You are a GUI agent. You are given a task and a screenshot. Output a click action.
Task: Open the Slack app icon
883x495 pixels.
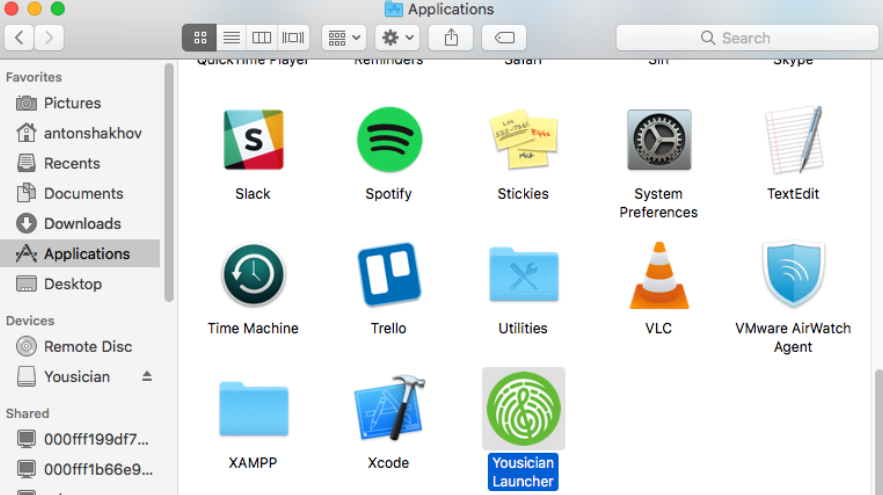point(252,141)
